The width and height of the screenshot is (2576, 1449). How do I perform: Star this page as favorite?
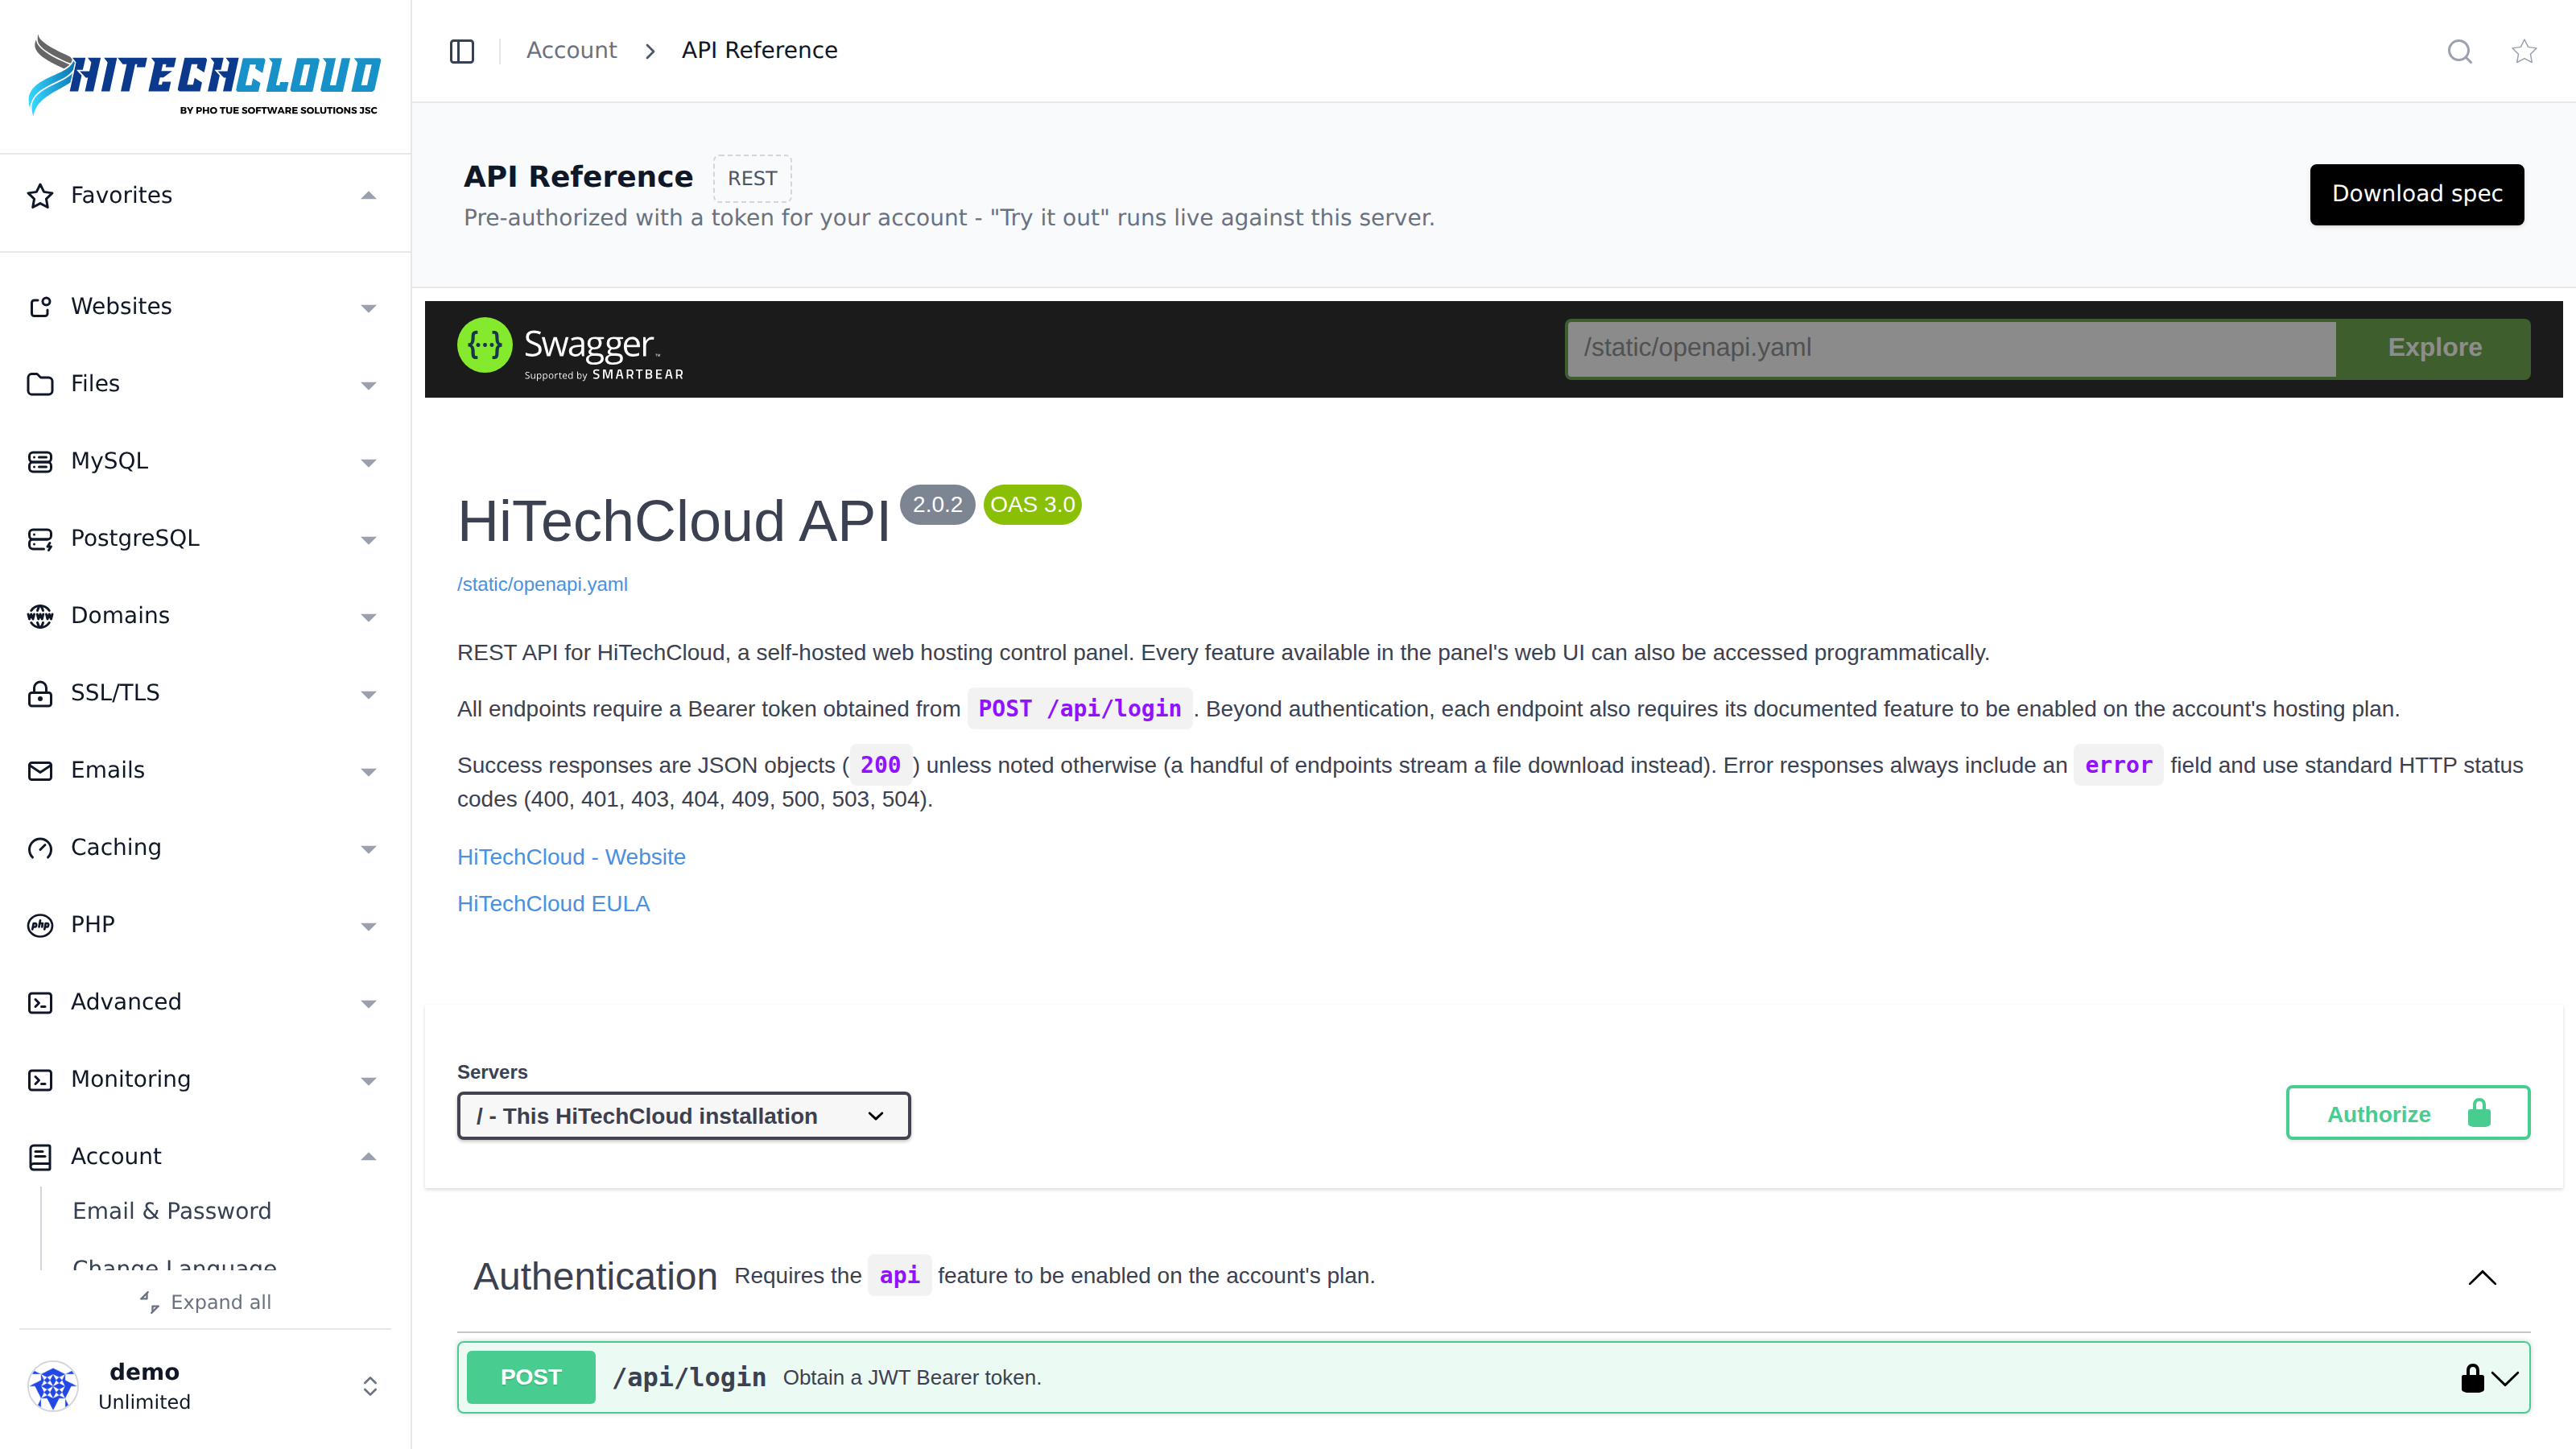(2524, 51)
